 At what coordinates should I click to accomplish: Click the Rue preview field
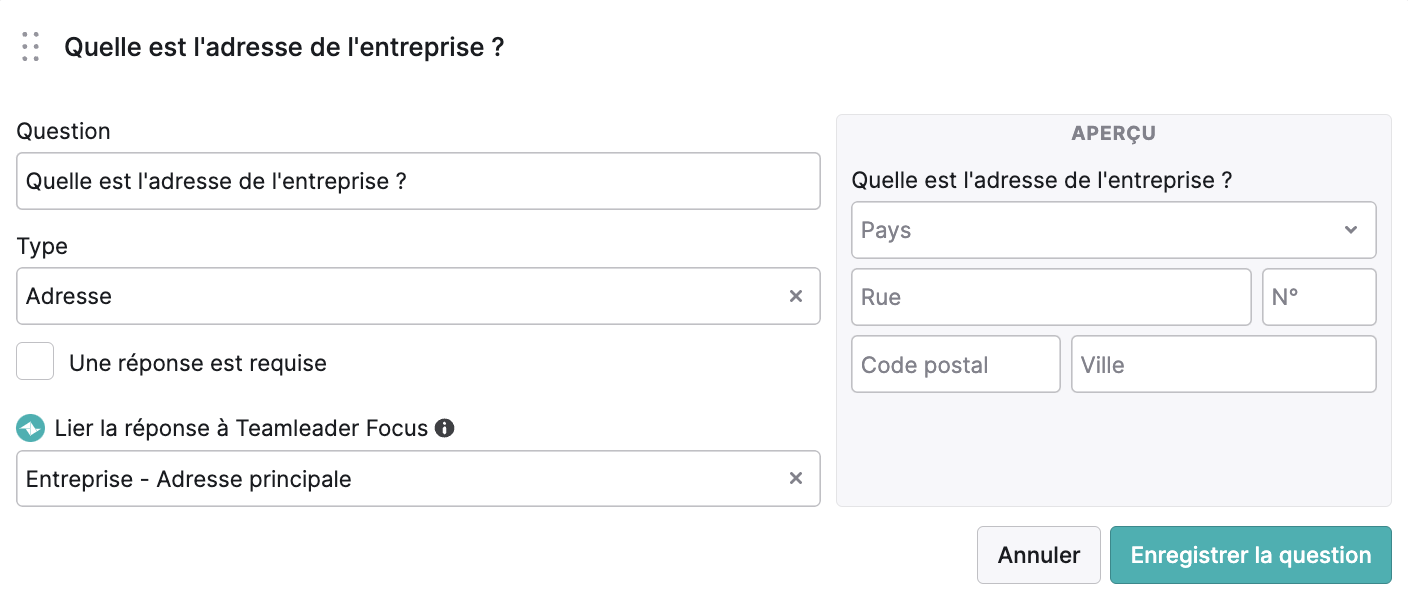(1051, 297)
